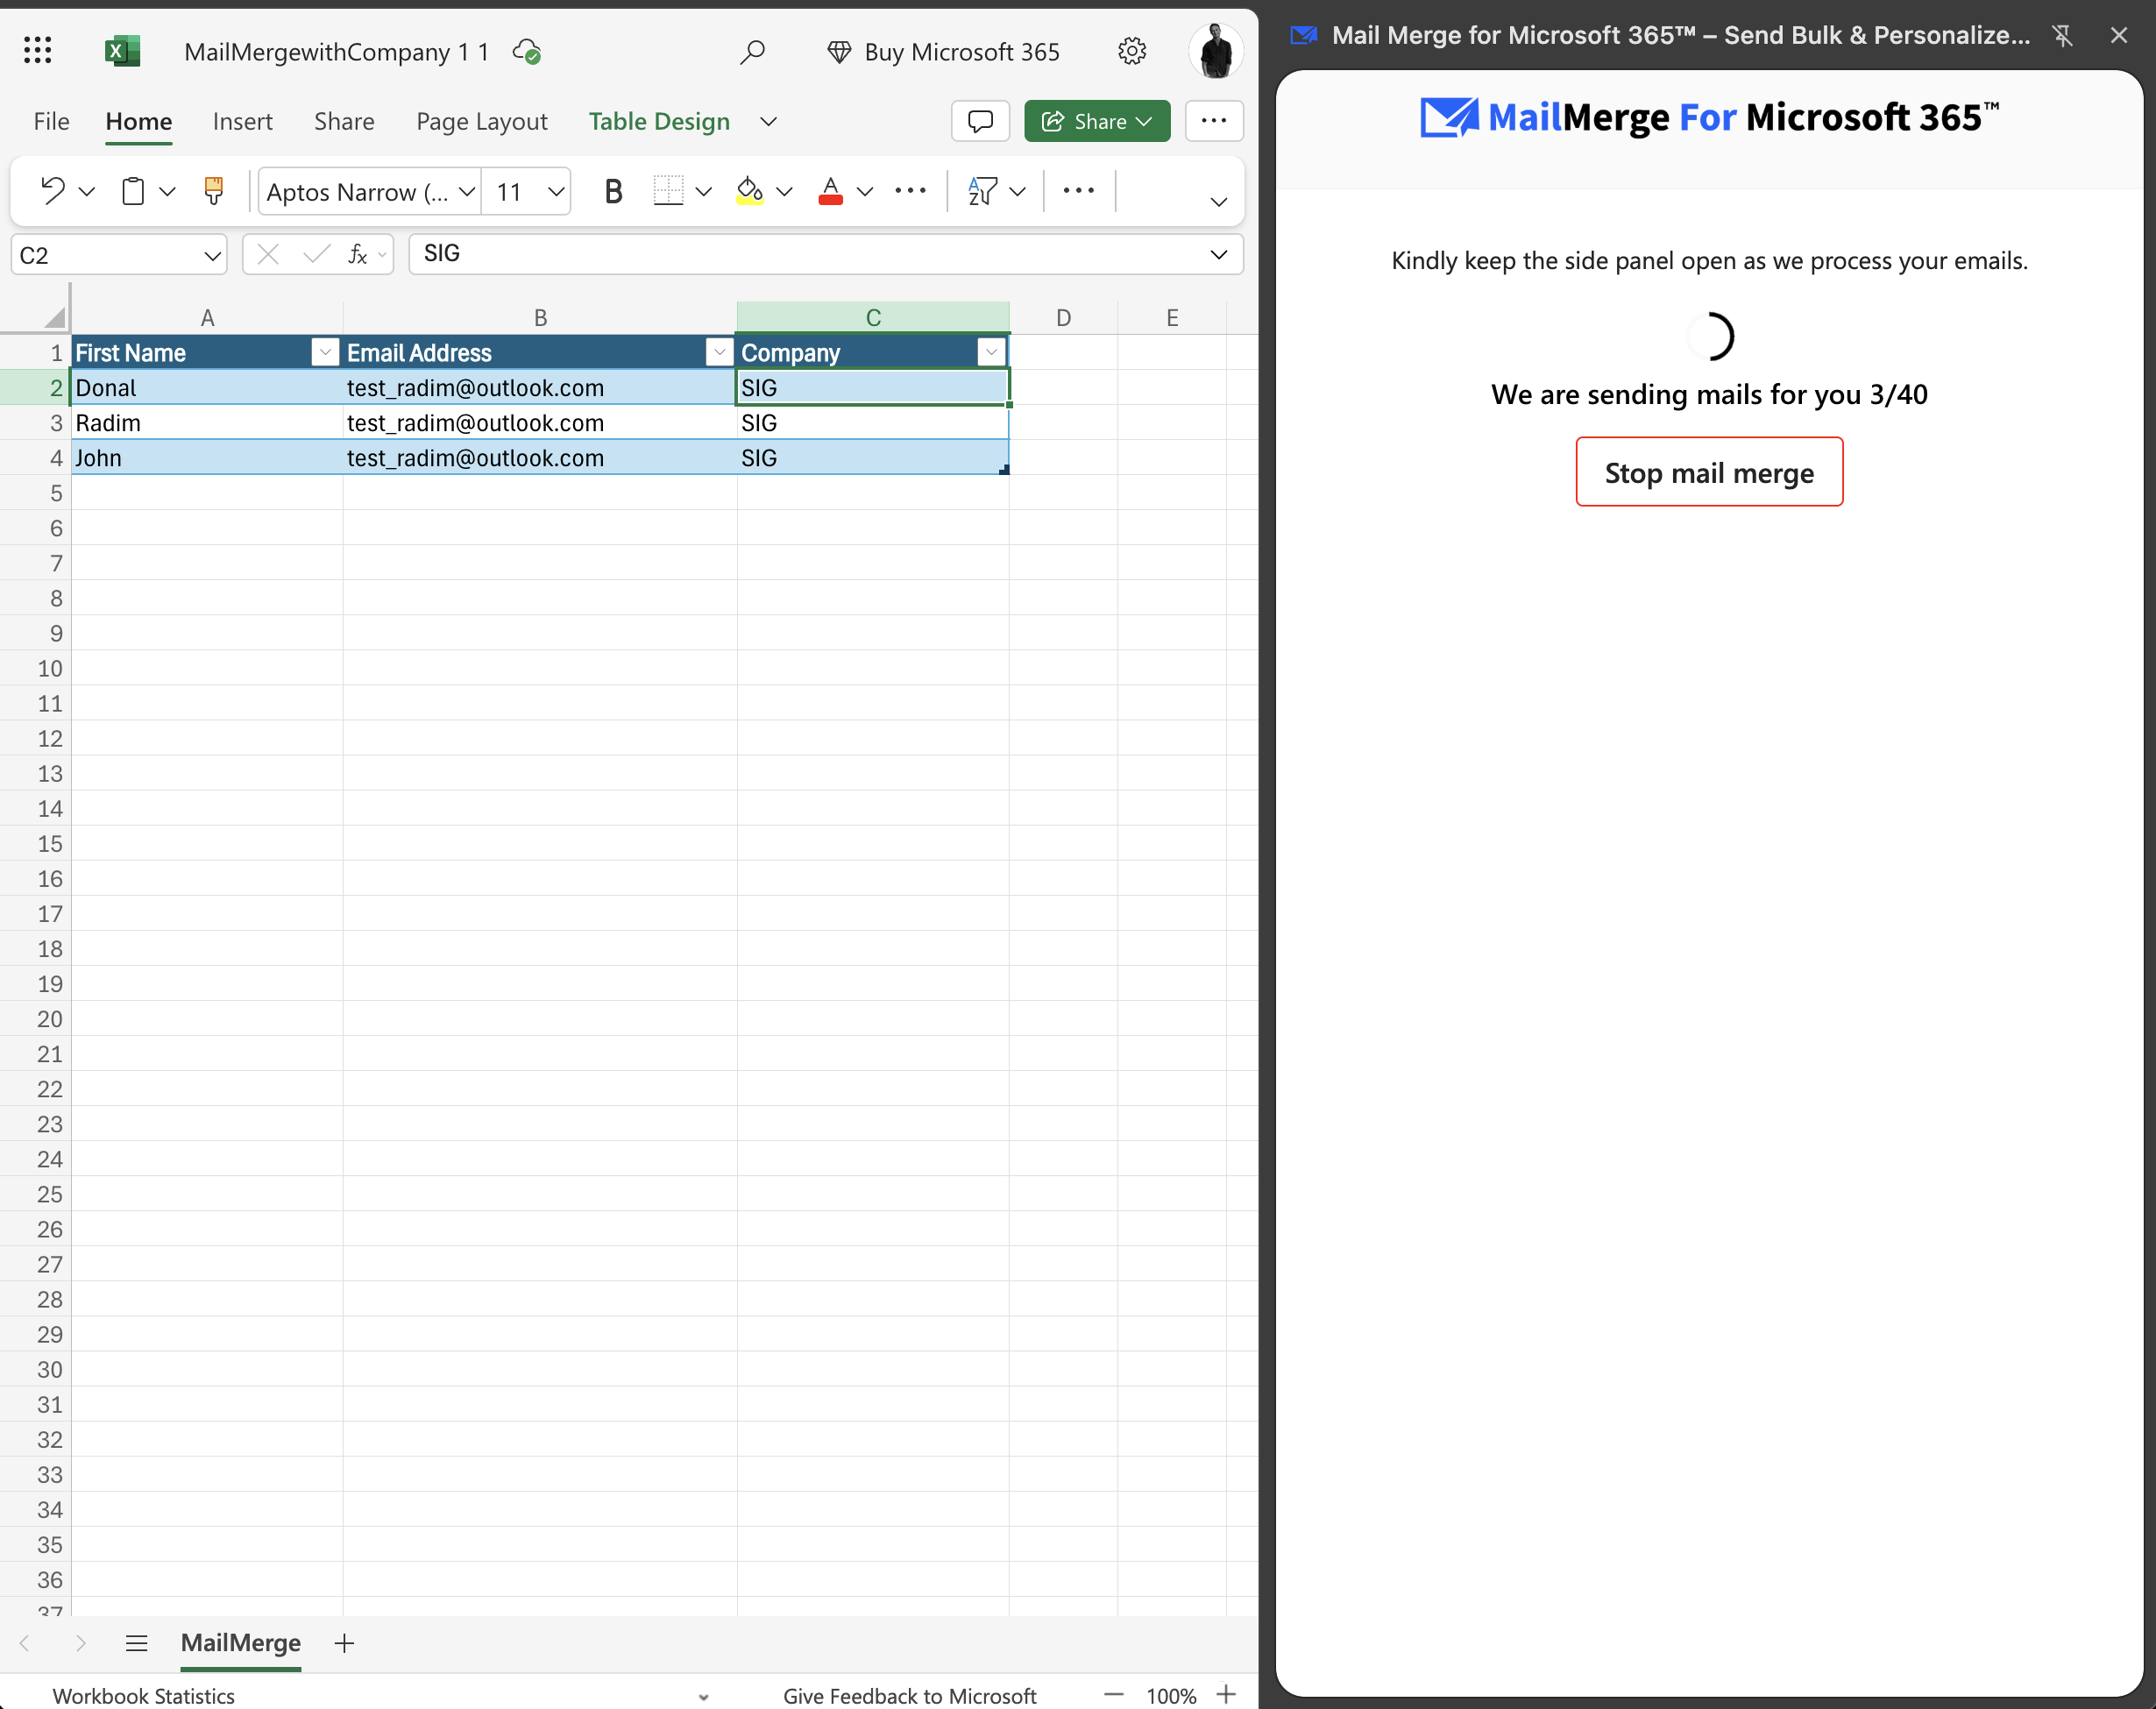Open the settings gear icon

(x=1131, y=51)
